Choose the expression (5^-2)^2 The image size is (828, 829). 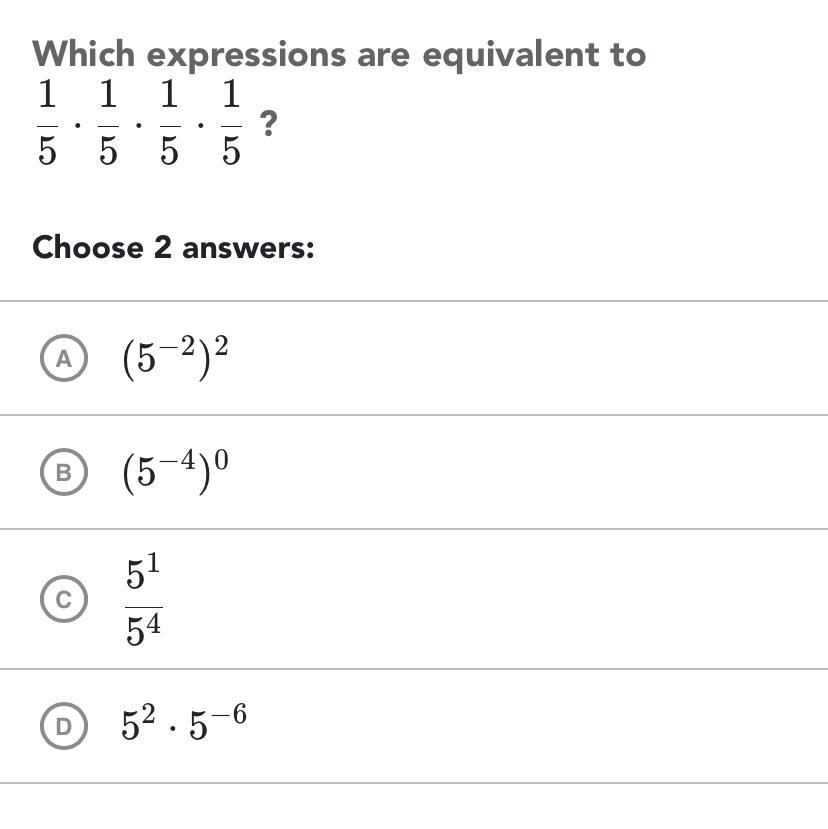click(x=176, y=358)
